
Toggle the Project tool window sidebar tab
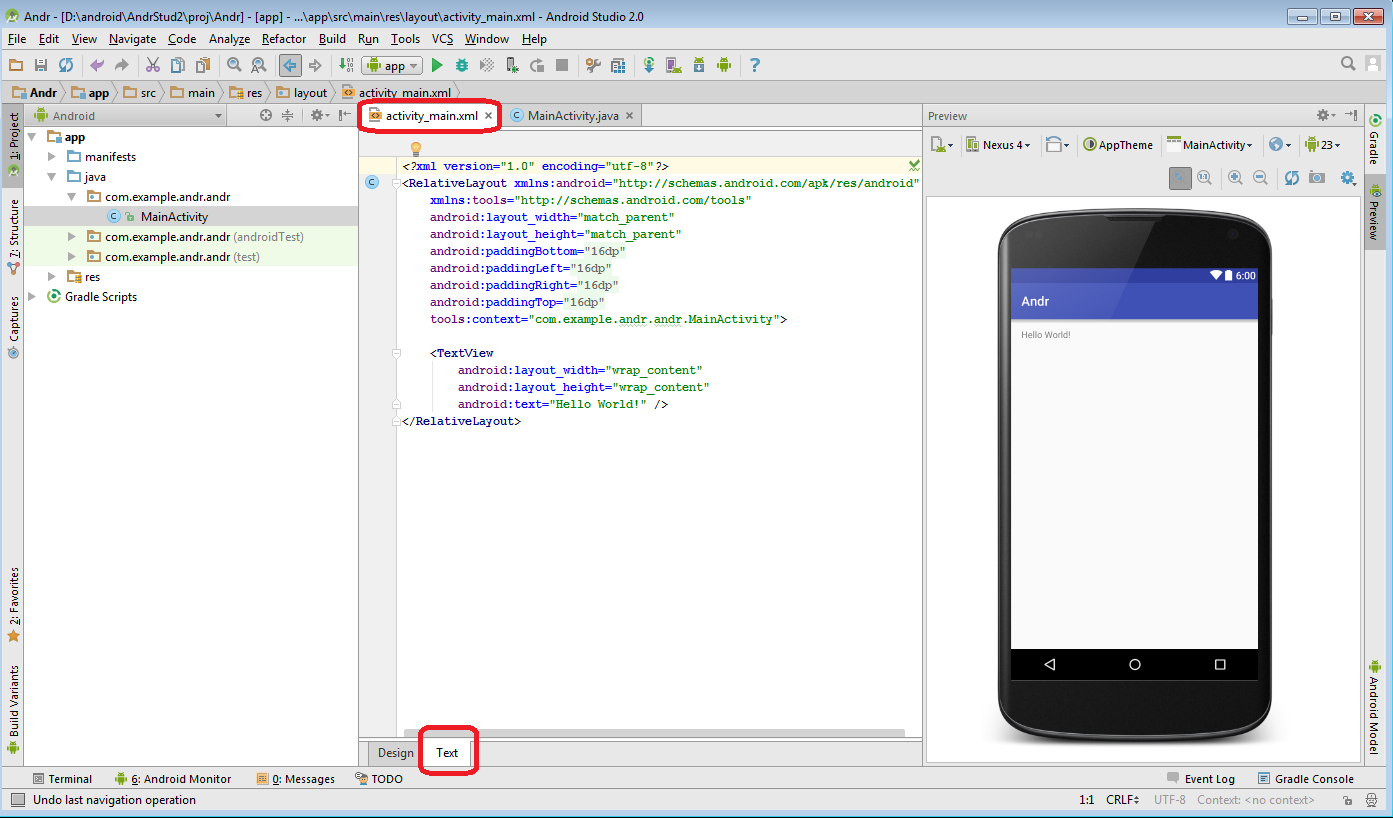[14, 144]
